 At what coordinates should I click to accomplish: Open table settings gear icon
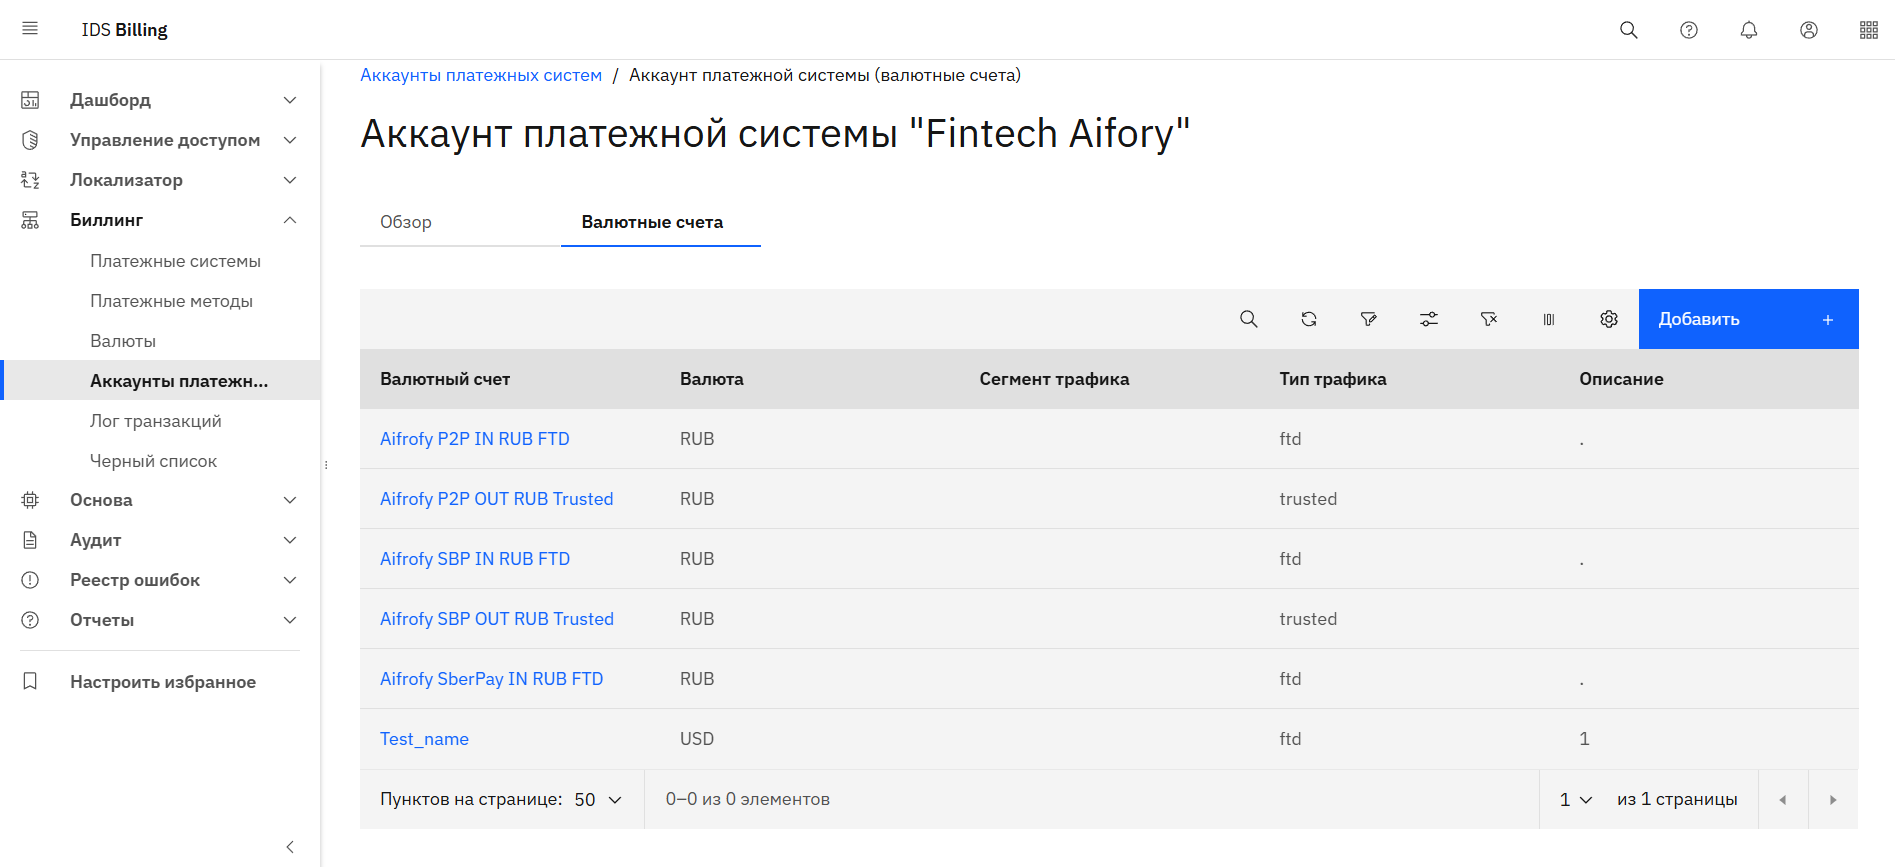tap(1608, 319)
